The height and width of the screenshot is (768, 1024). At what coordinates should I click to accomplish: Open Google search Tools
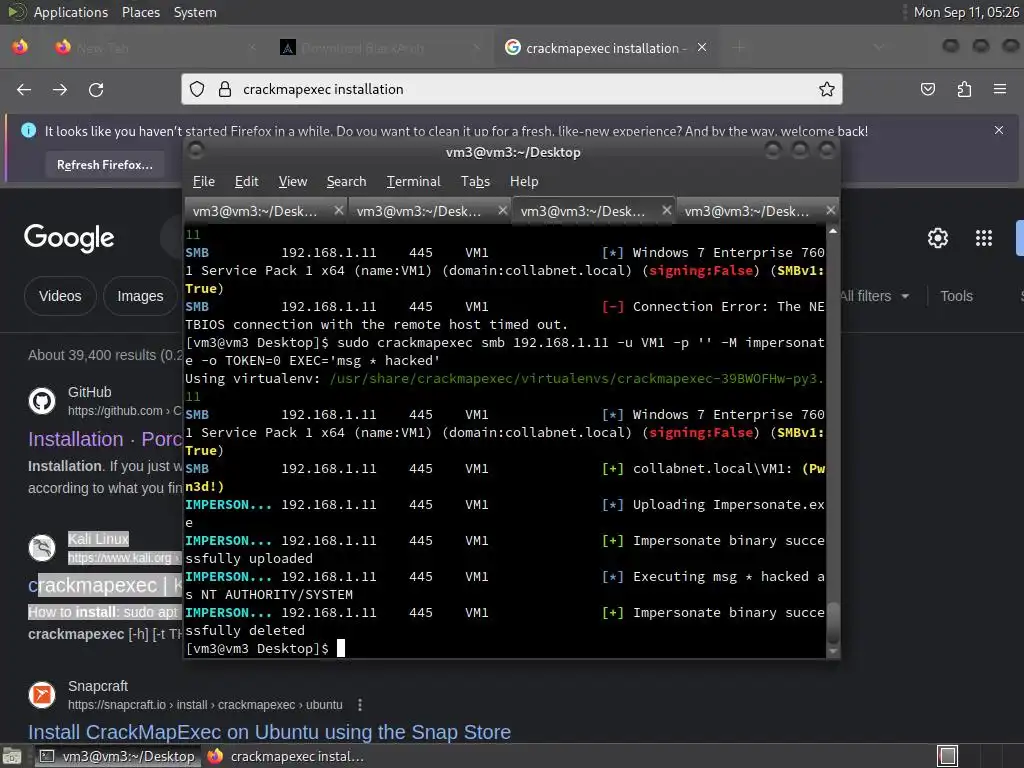(x=956, y=296)
